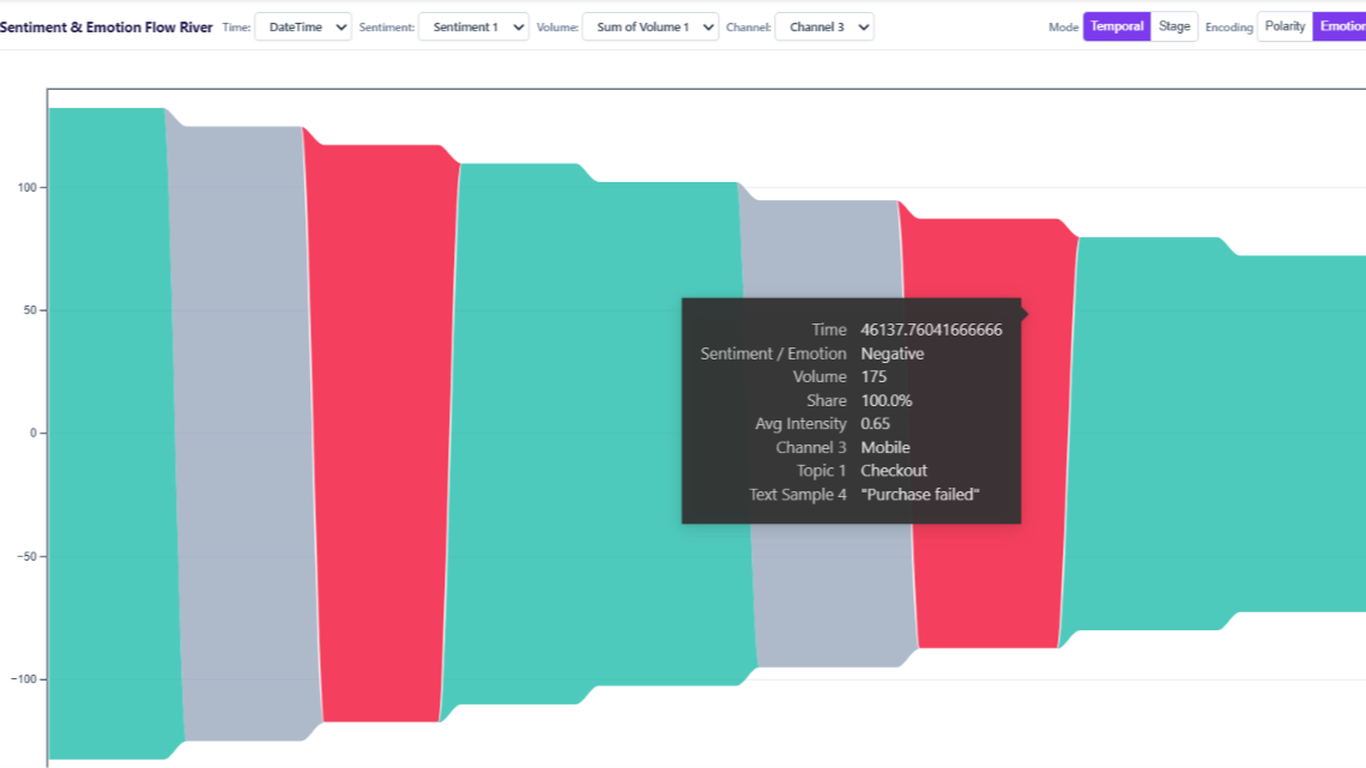Expand the Volume dropdown Sum of Volume 1
Image resolution: width=1366 pixels, height=768 pixels.
pyautogui.click(x=650, y=27)
